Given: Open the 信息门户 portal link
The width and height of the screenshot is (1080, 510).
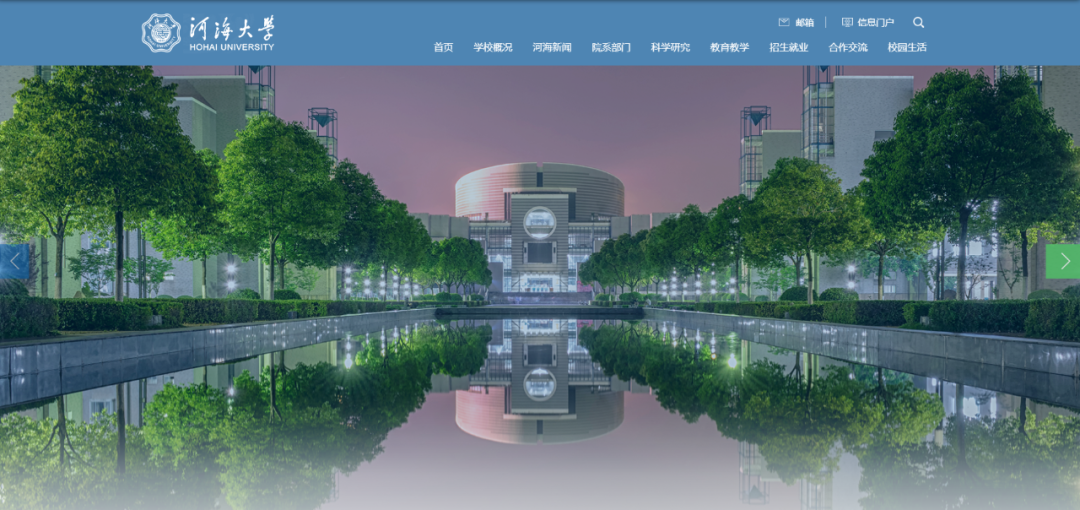Looking at the screenshot, I should (x=868, y=22).
